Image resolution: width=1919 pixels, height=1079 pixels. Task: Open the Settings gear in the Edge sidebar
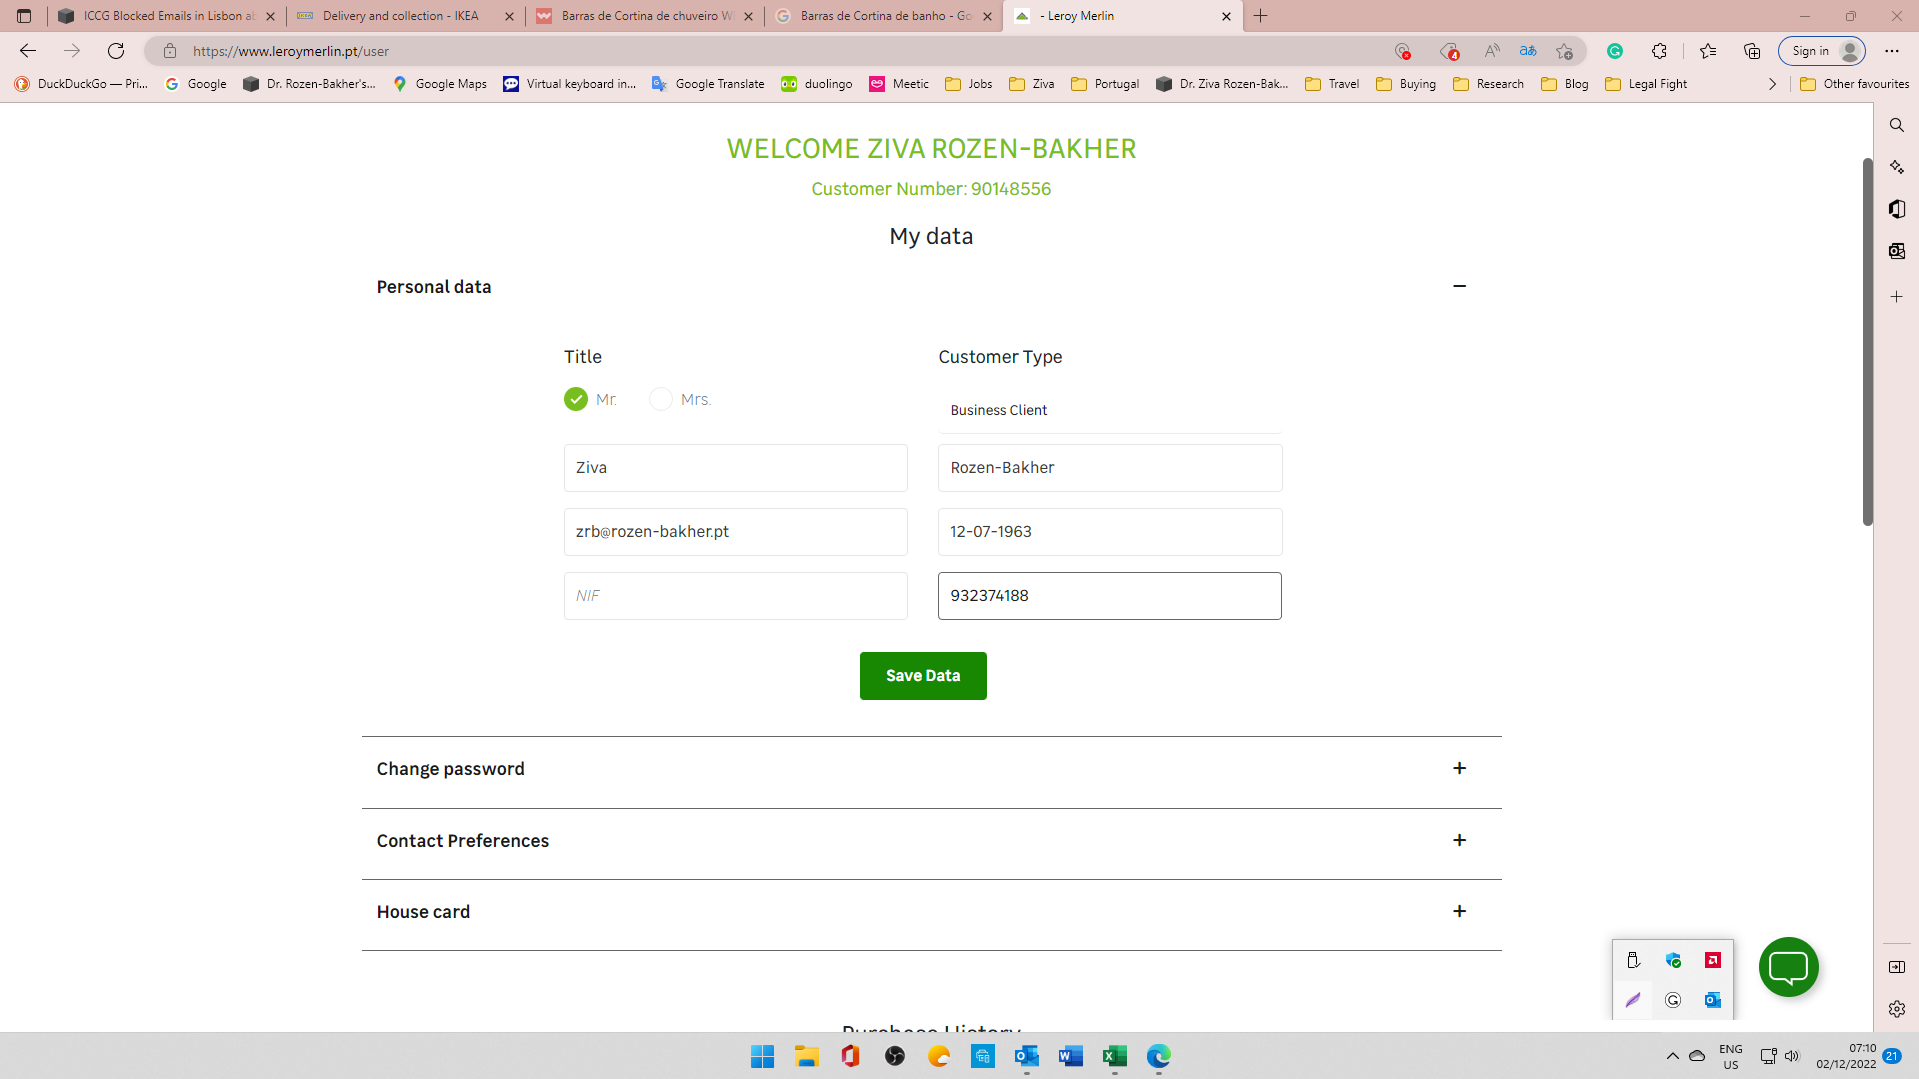pyautogui.click(x=1896, y=1009)
